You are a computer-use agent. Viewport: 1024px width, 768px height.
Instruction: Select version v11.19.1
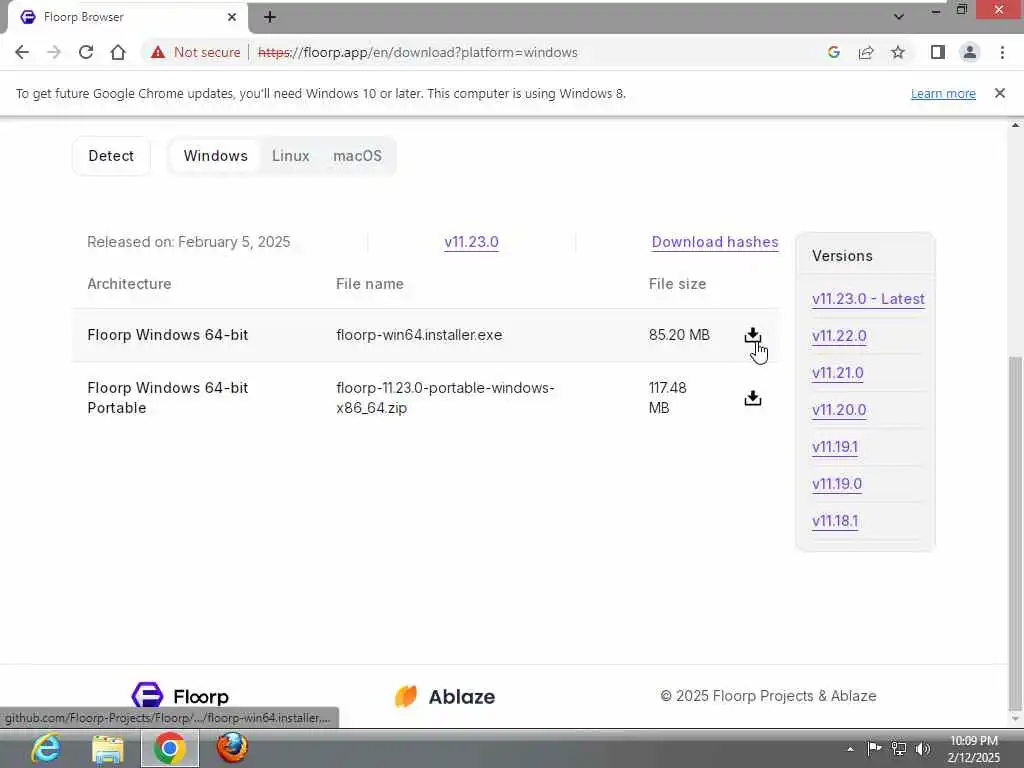(835, 447)
